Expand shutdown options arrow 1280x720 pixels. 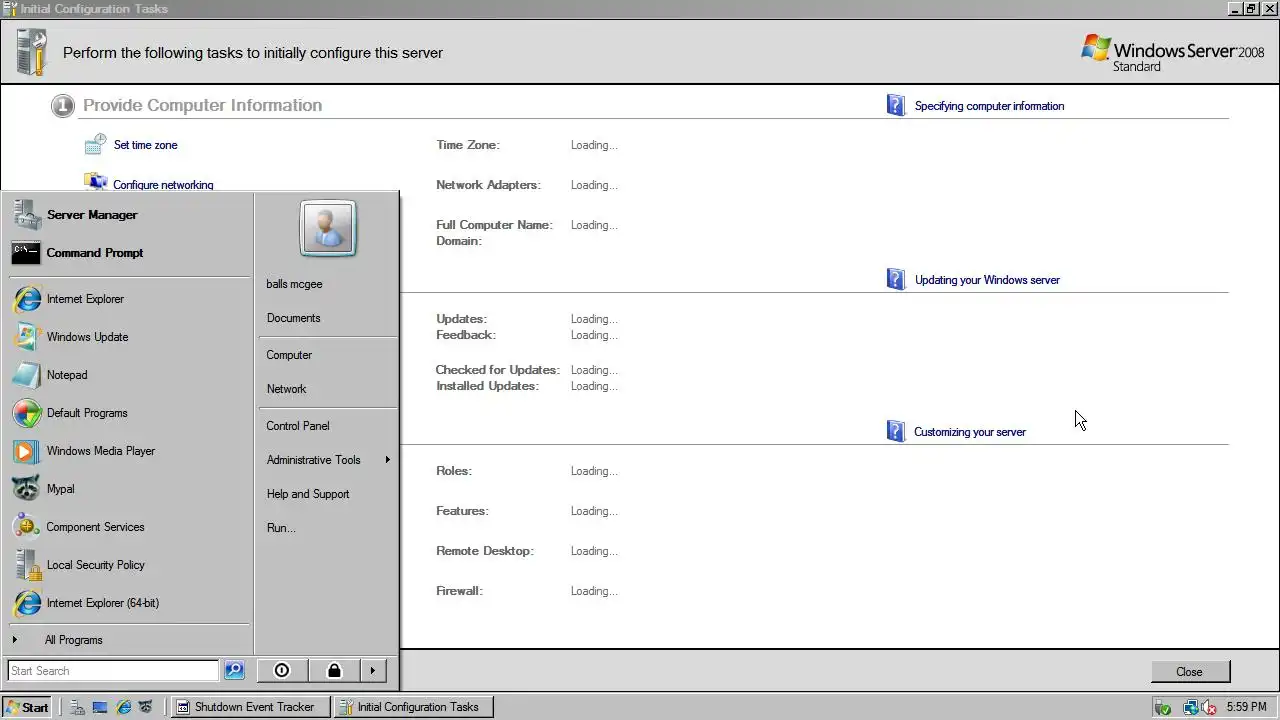click(x=372, y=671)
